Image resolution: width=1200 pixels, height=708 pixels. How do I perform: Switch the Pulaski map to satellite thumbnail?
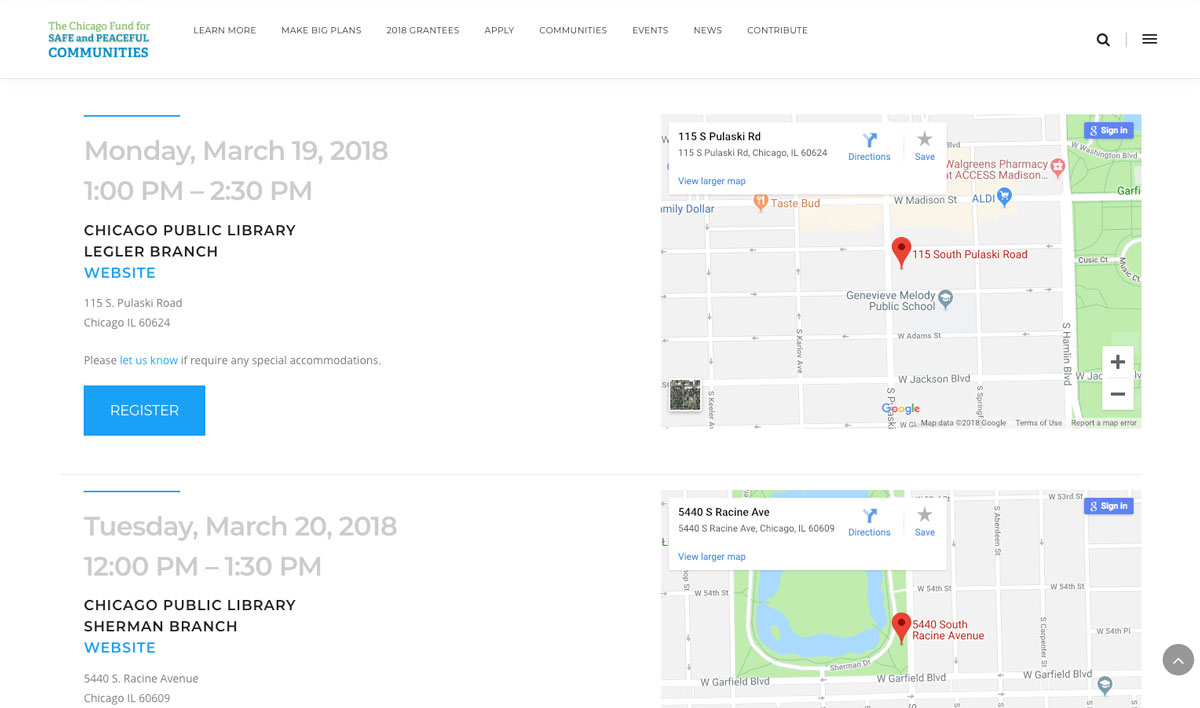pos(685,395)
